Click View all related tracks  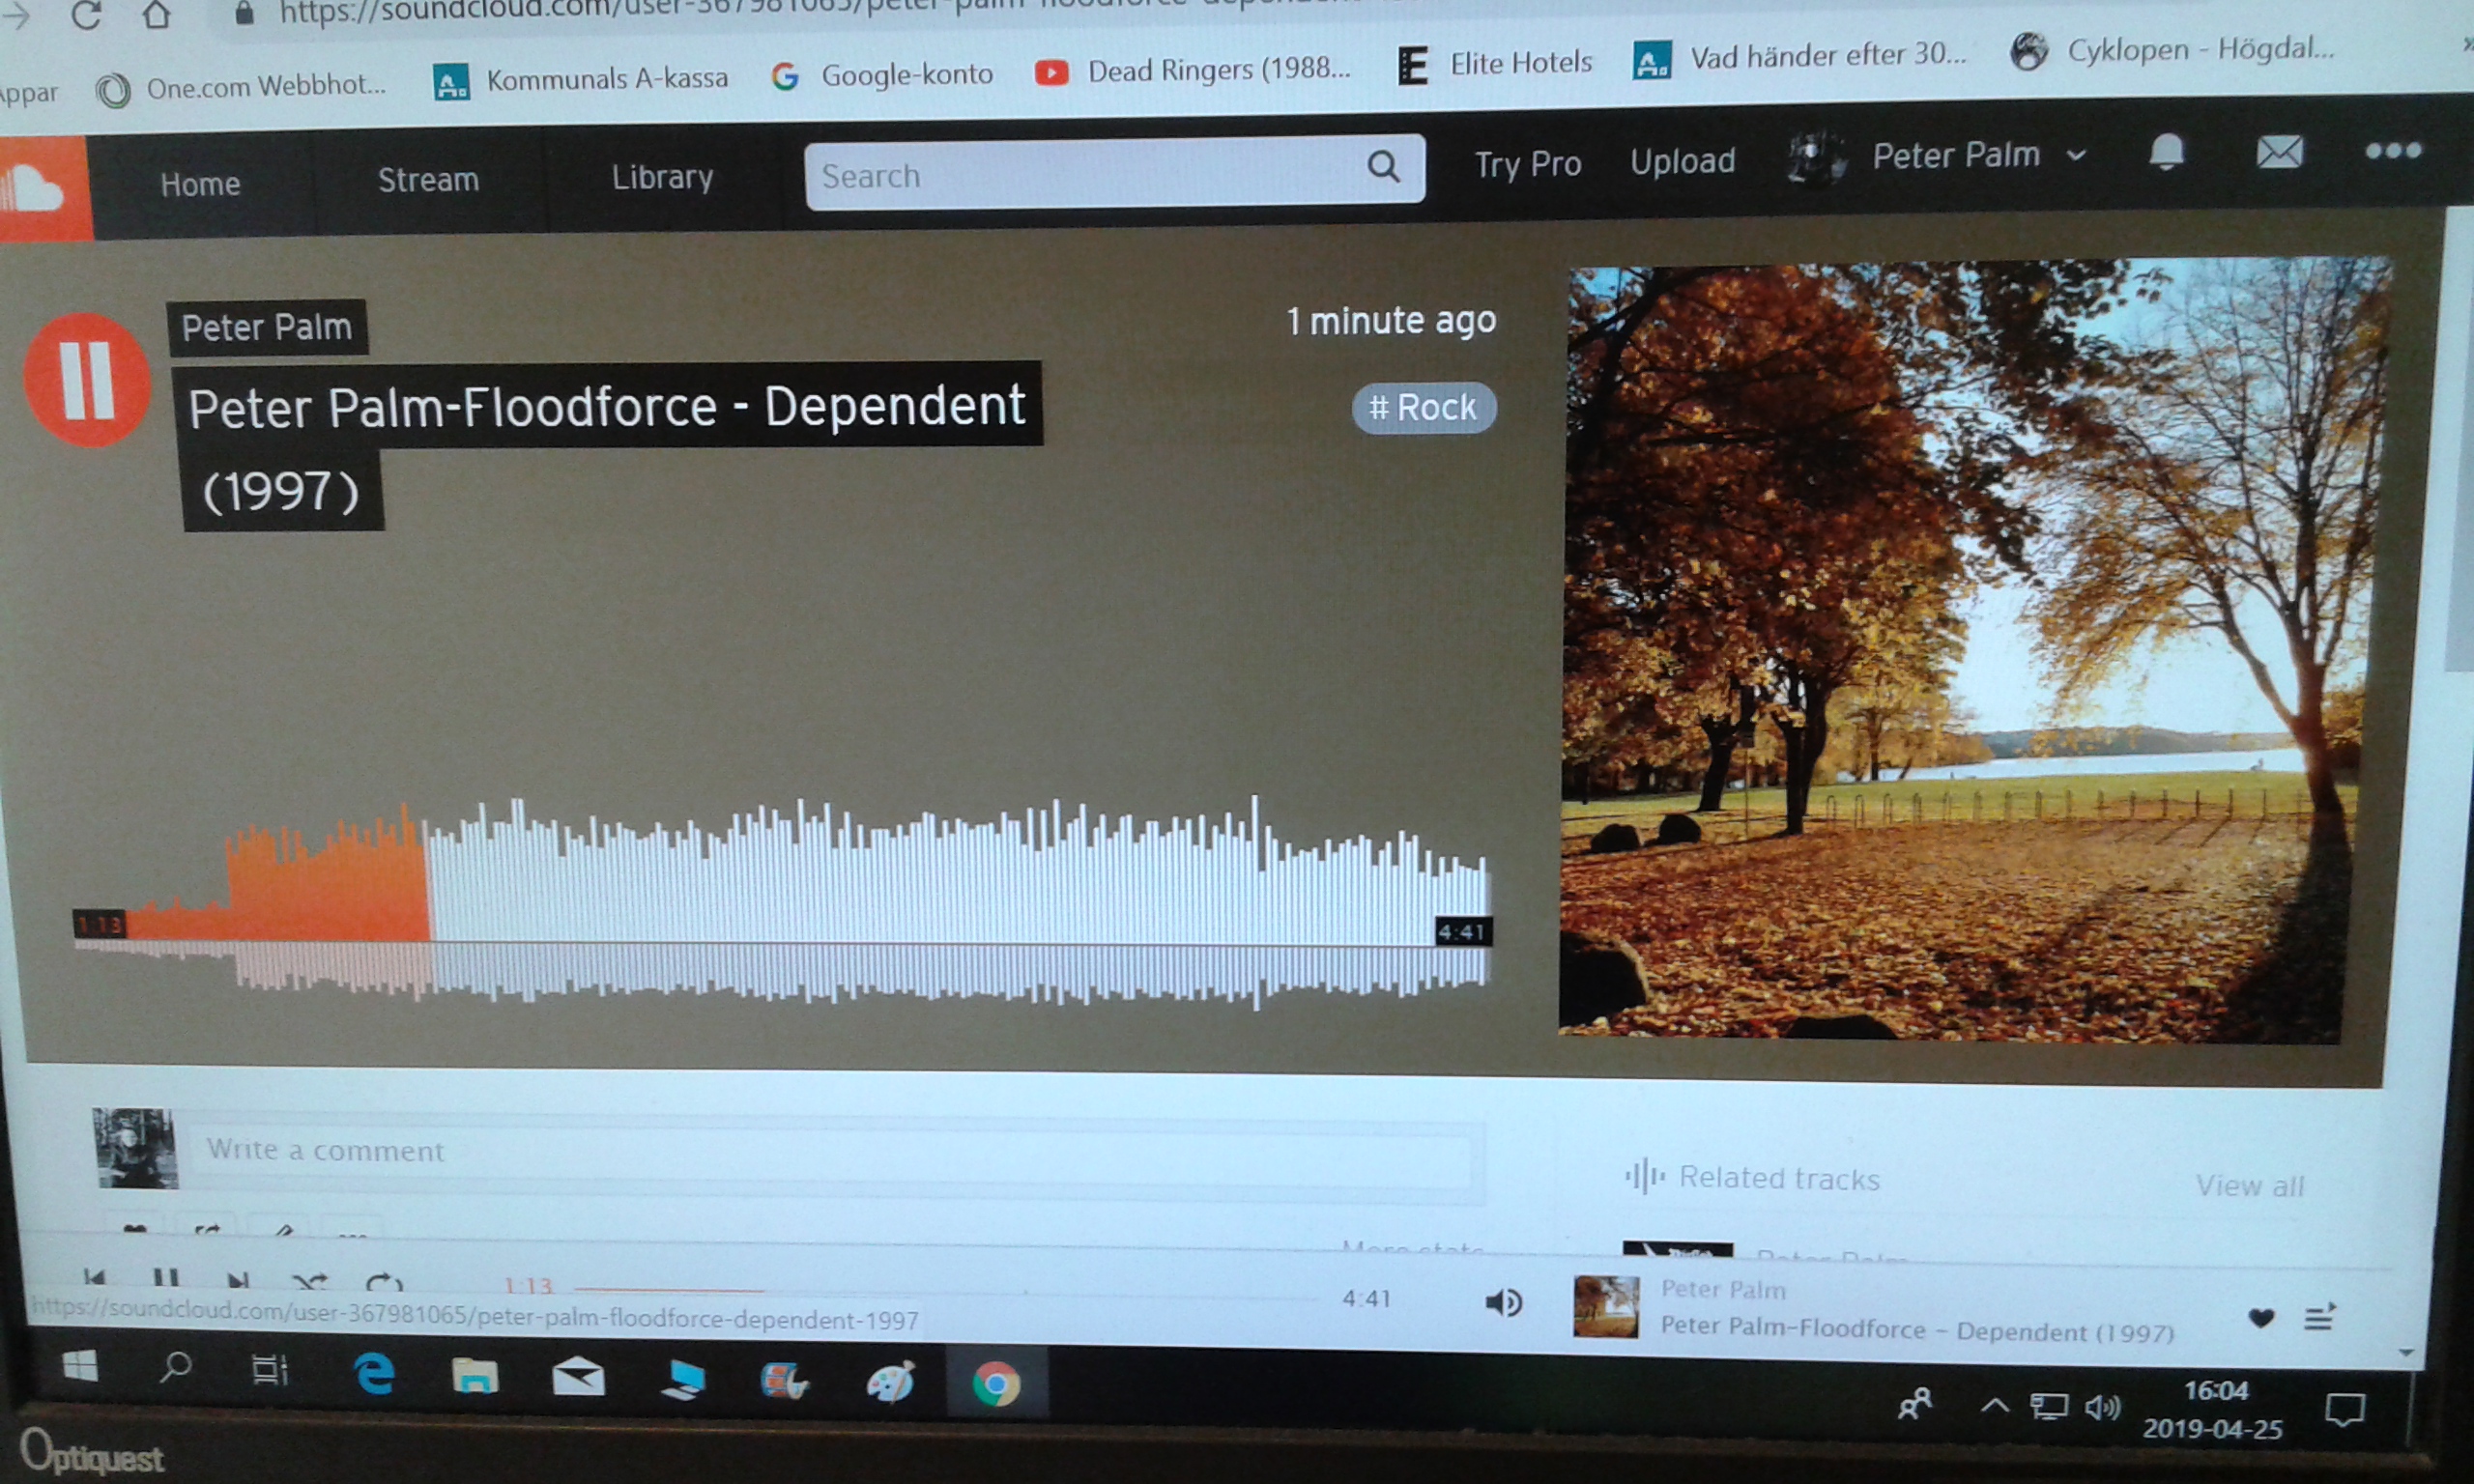(2250, 1185)
